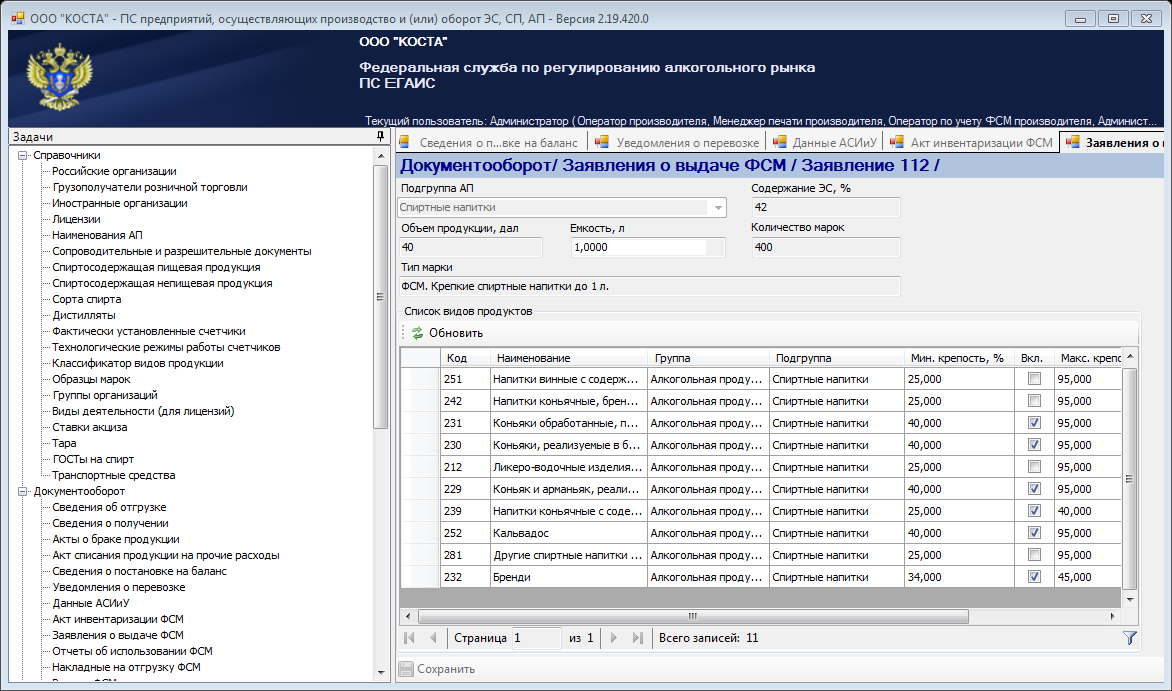Image resolution: width=1172 pixels, height=691 pixels.
Task: Uncheck Вкл. checkbox for code 230
Action: coord(1034,445)
